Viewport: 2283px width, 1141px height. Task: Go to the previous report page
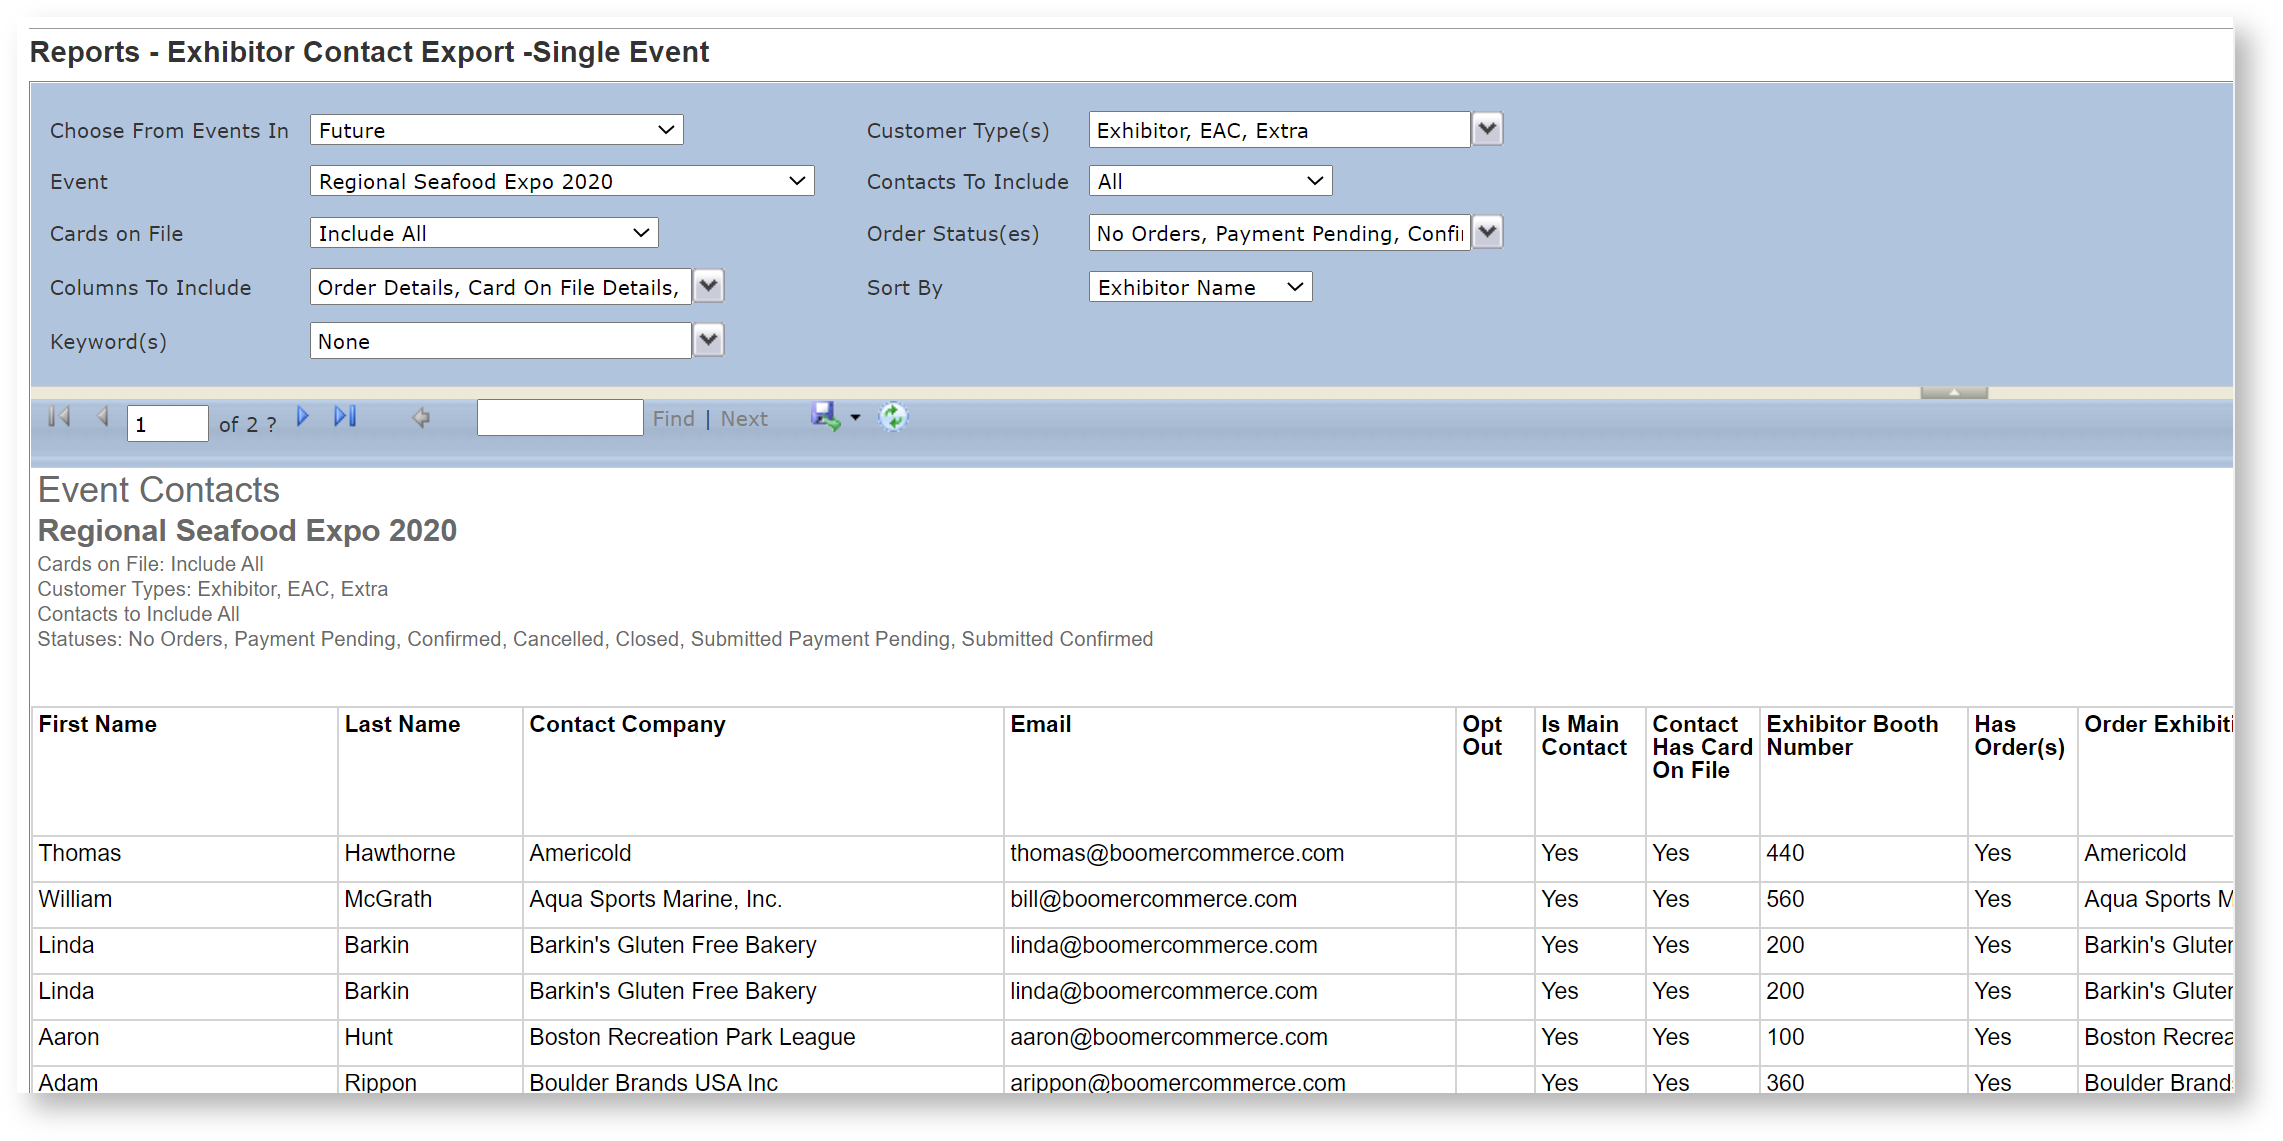pos(102,417)
